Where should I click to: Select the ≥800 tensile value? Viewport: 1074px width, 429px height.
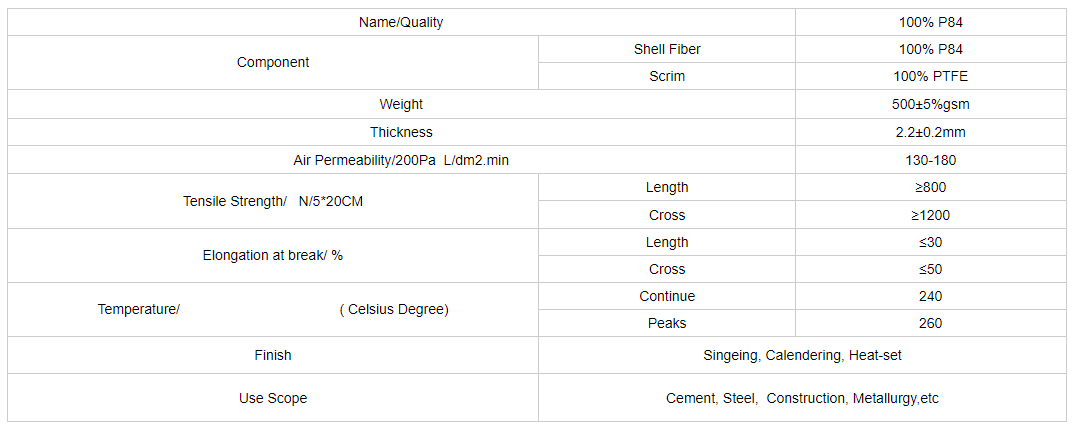click(930, 187)
